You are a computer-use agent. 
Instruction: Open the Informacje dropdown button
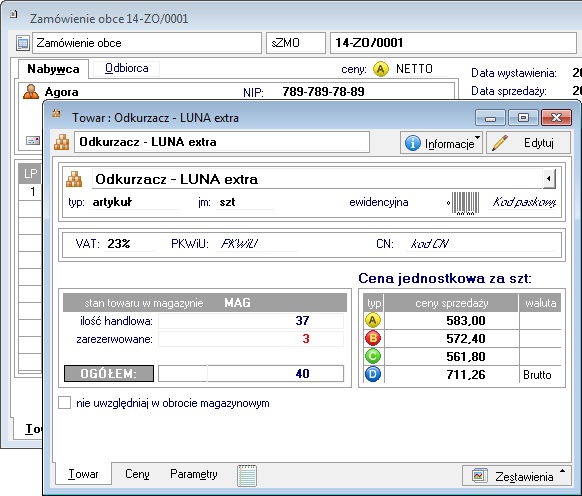[441, 143]
